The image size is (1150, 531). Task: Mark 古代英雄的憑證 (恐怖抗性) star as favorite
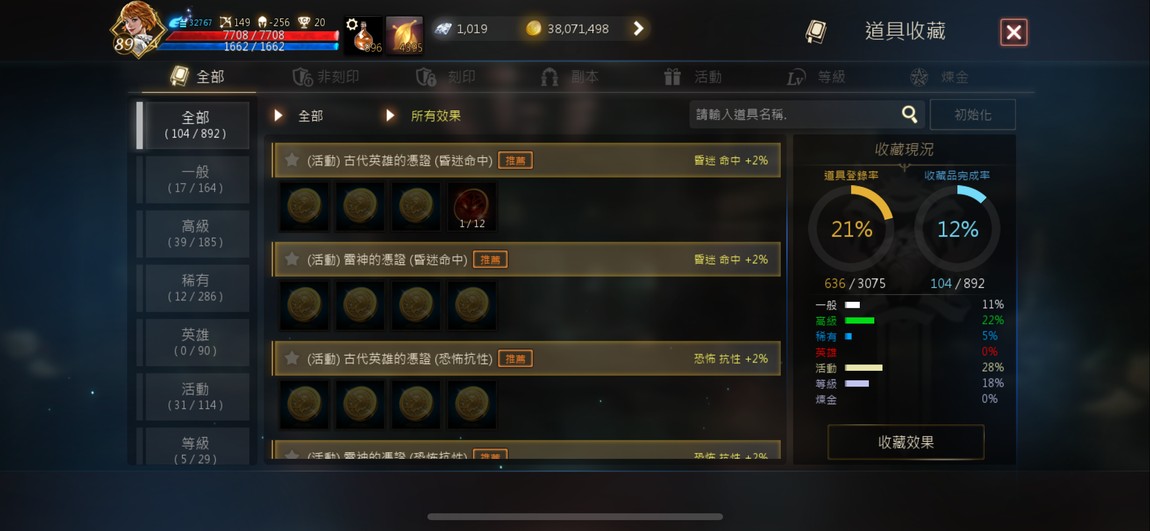point(292,358)
